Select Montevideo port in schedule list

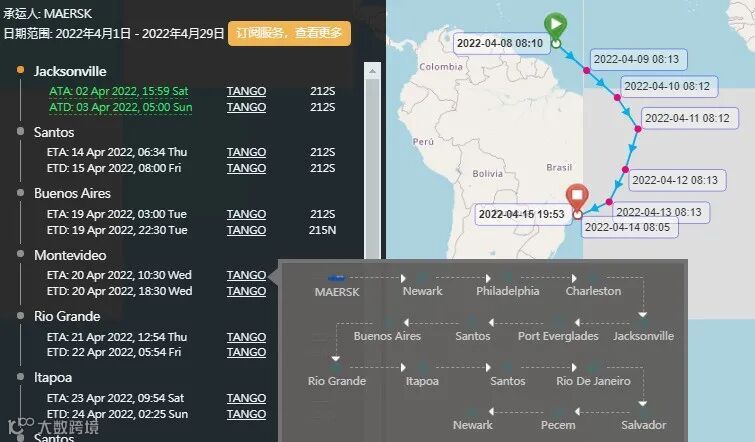coord(70,255)
